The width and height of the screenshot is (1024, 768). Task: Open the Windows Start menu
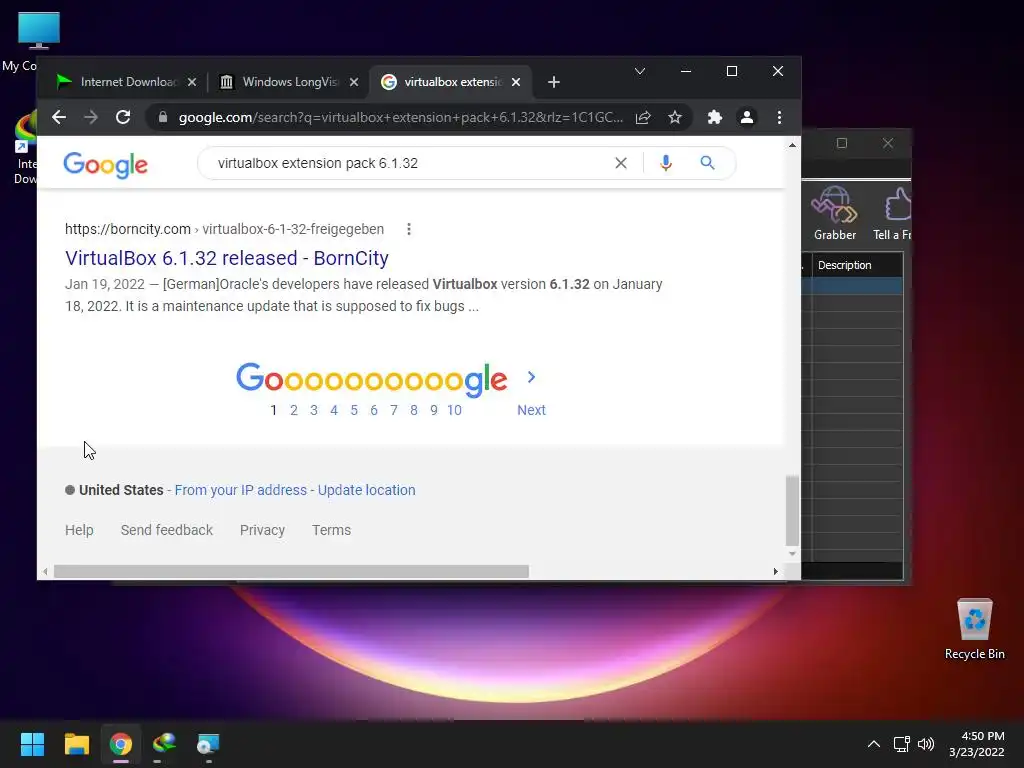[32, 744]
